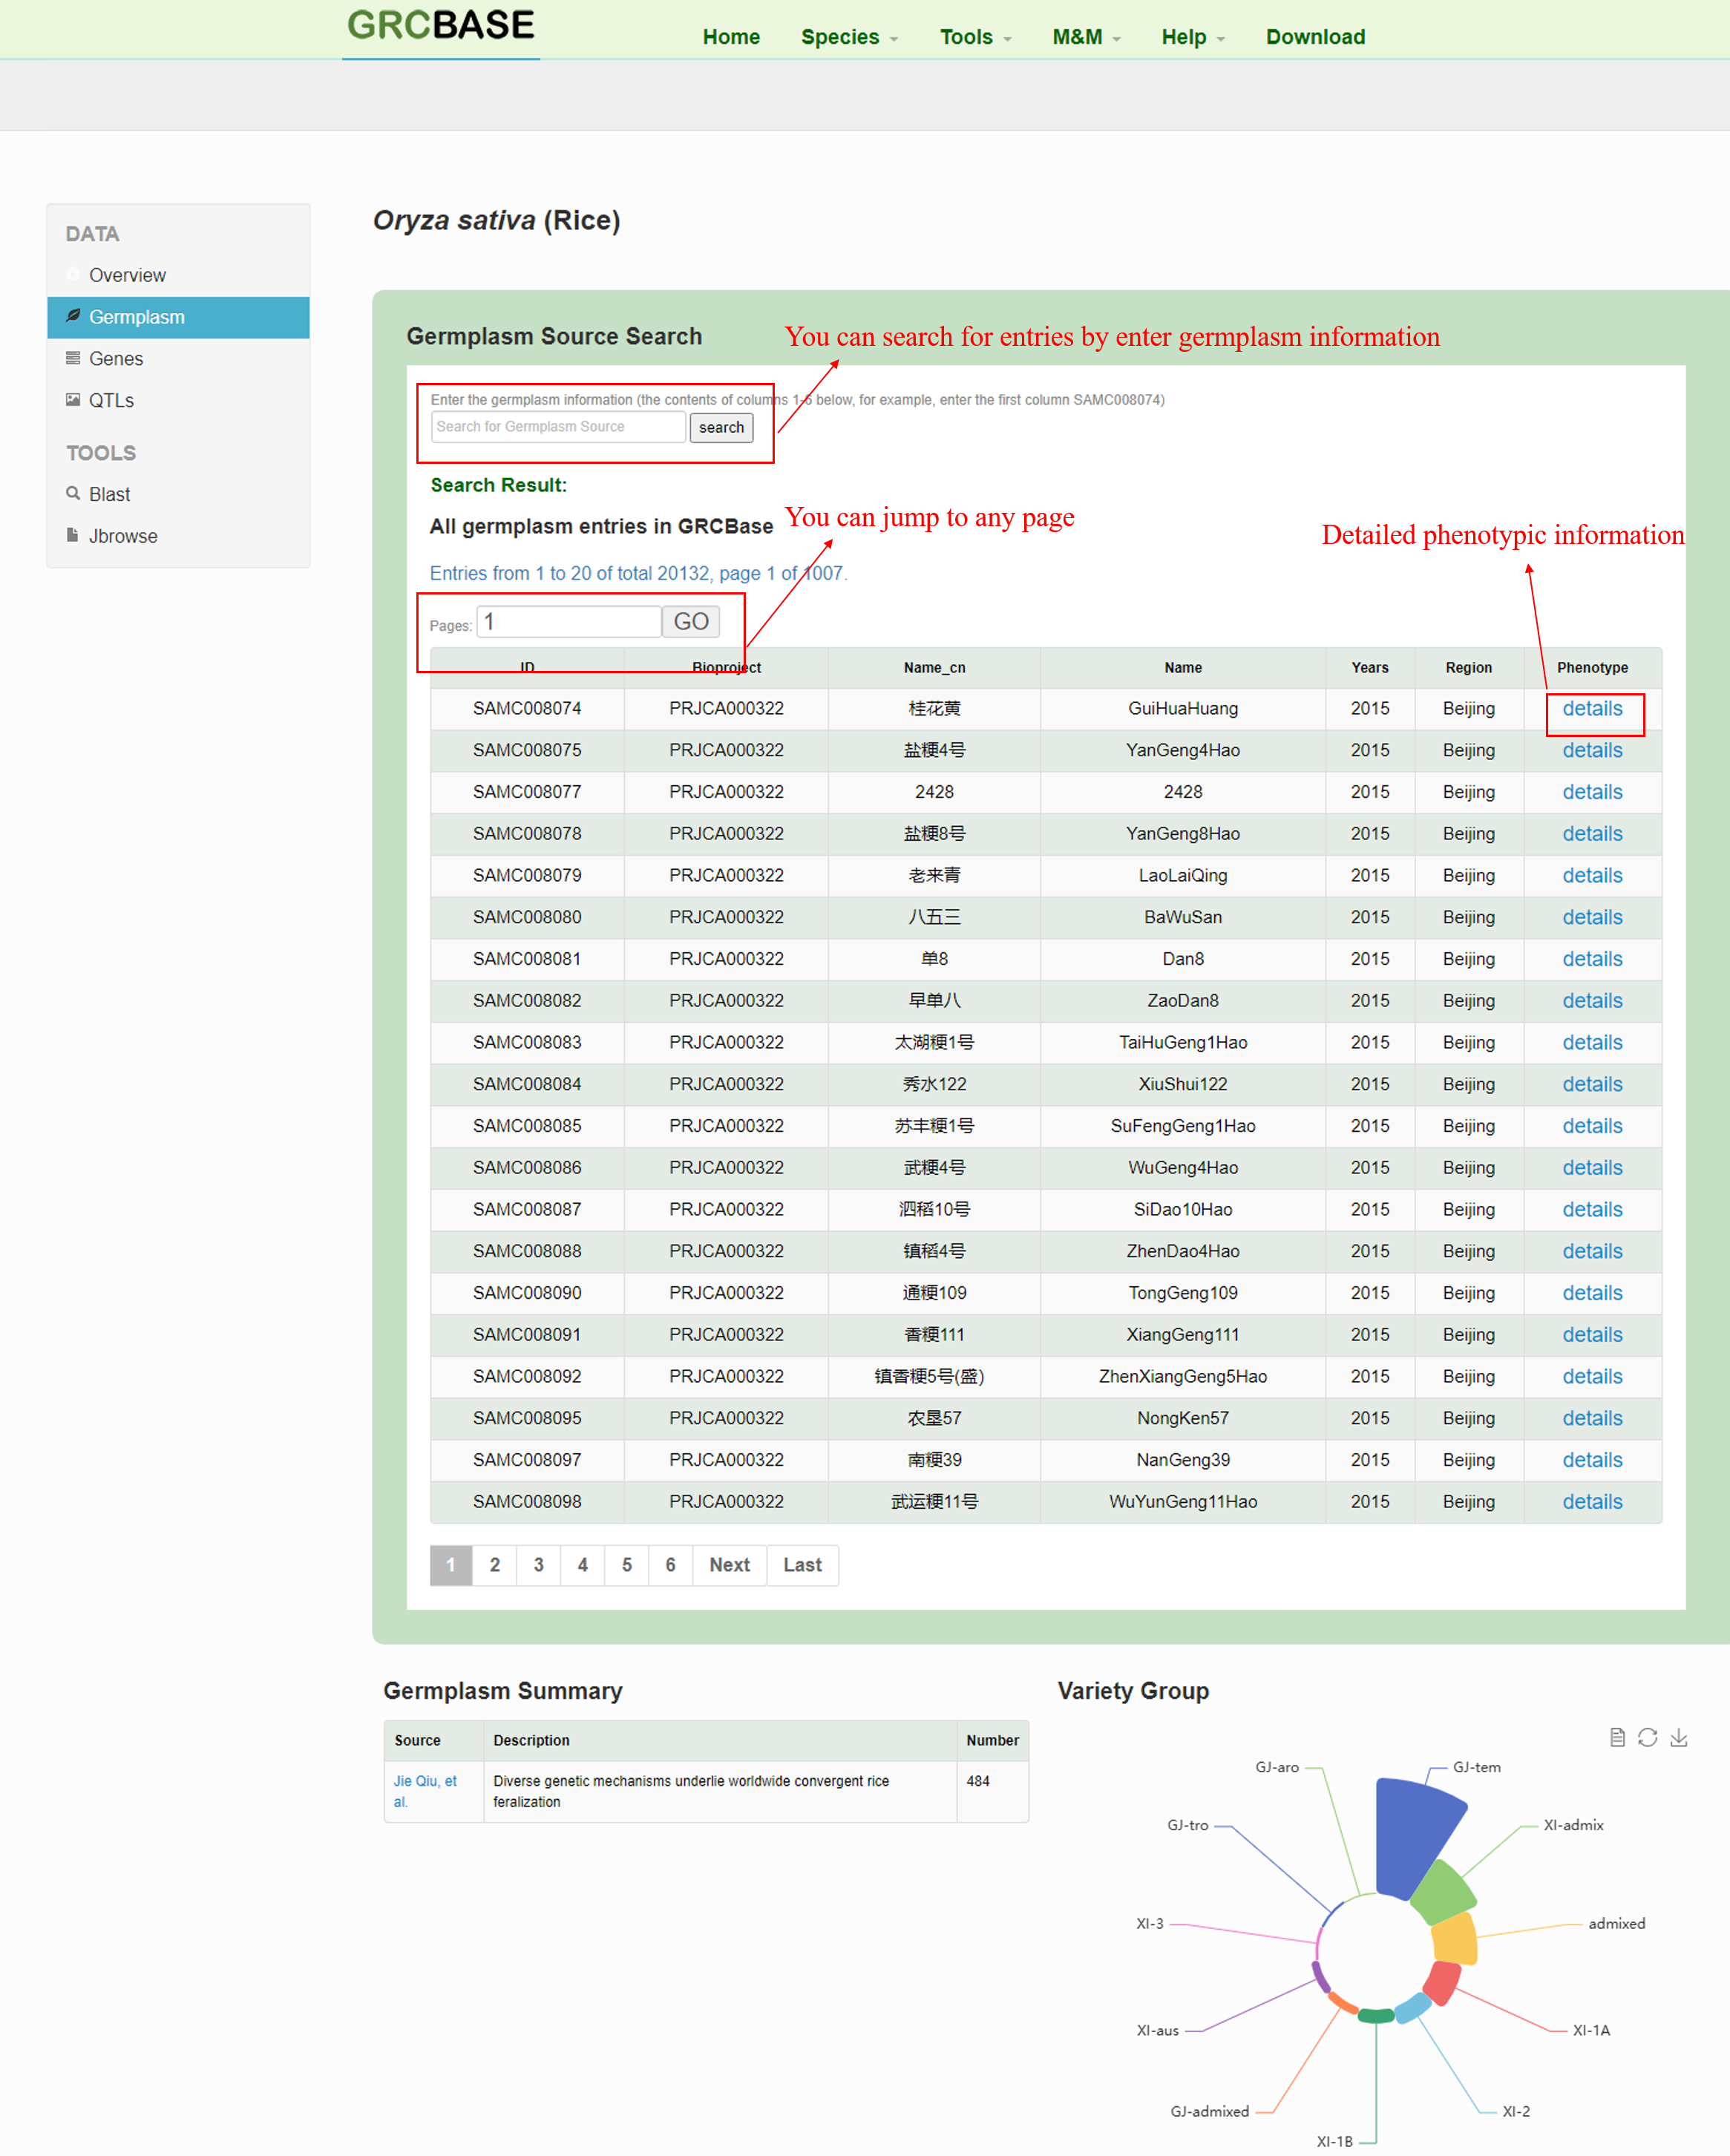Open details for SAMC008074 GuiHuaHuang
The width and height of the screenshot is (1730, 2156).
click(1591, 709)
